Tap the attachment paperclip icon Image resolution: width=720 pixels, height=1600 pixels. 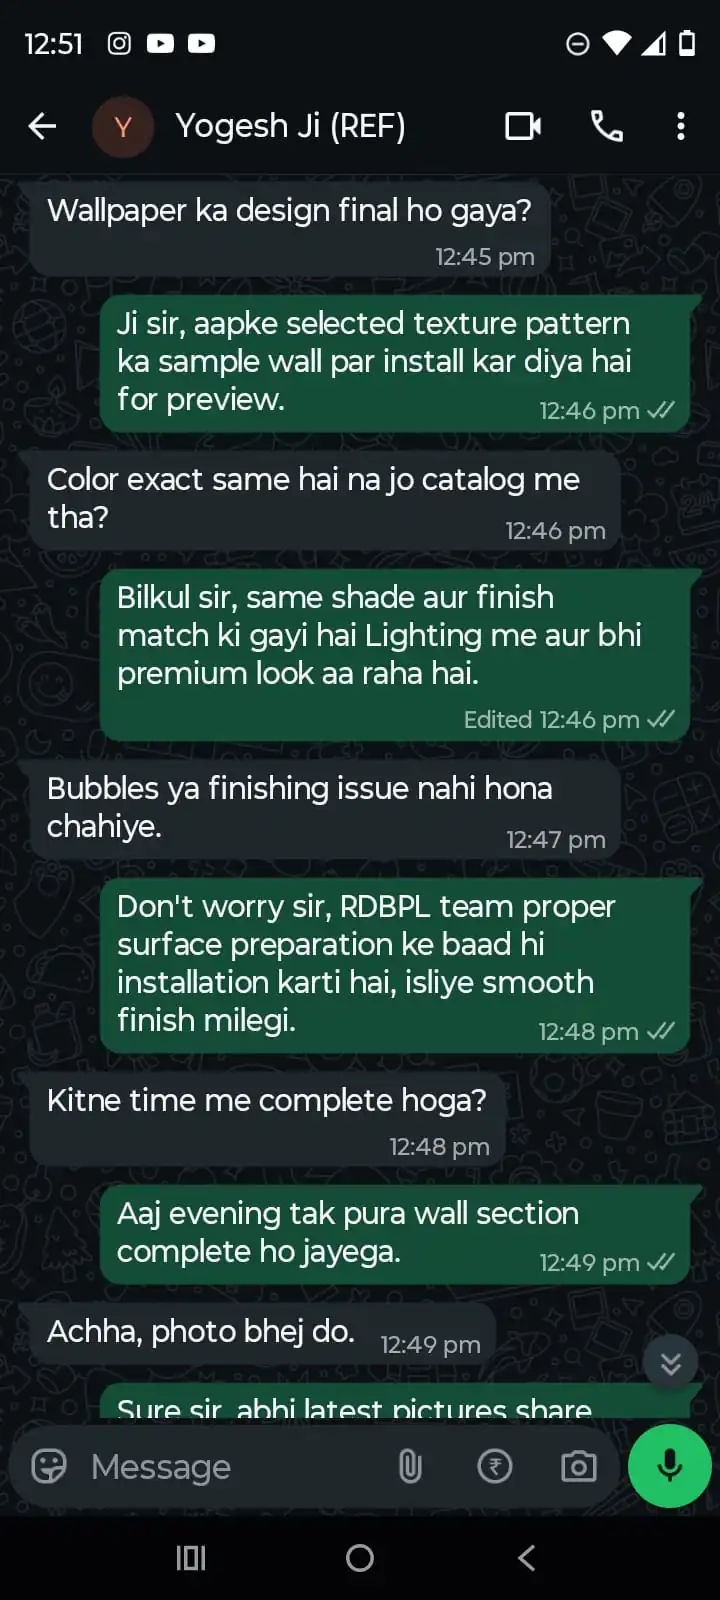(x=410, y=1466)
